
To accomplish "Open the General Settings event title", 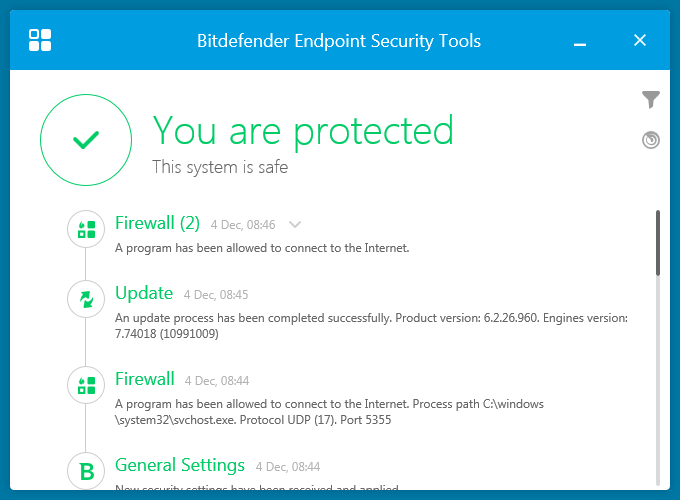I will click(180, 465).
